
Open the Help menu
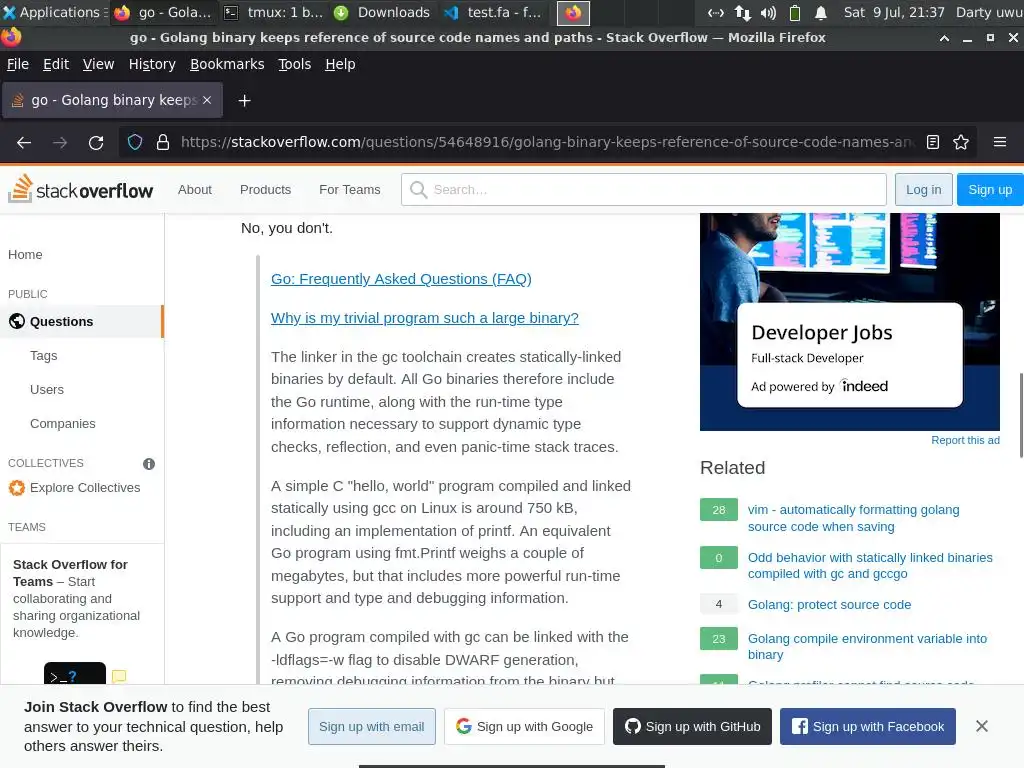(x=340, y=64)
